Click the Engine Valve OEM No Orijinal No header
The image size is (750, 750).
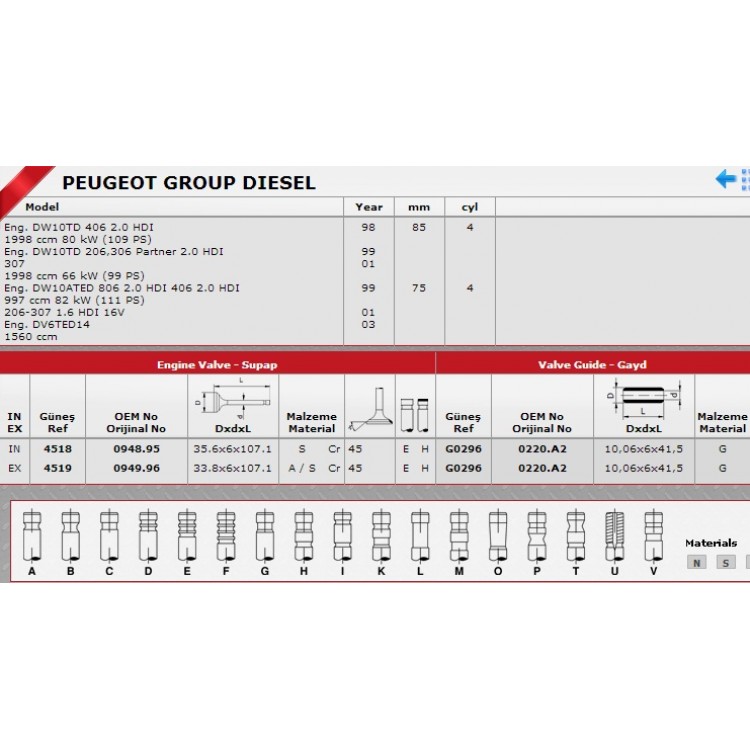pos(136,422)
